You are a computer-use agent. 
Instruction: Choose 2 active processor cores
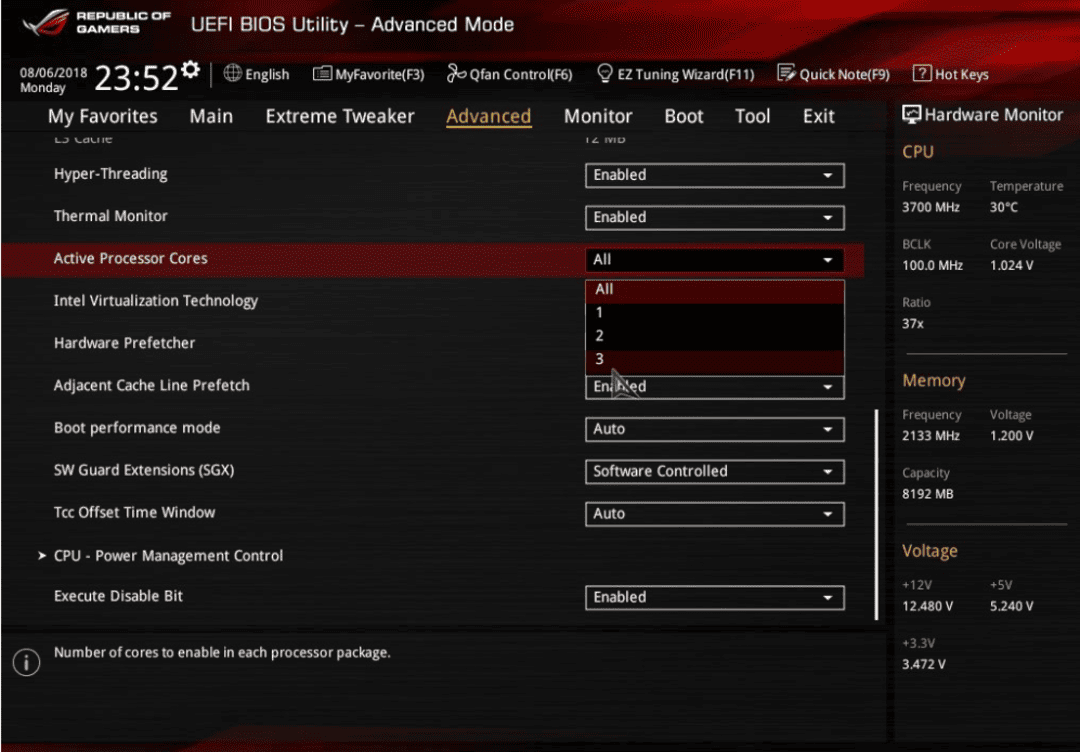714,336
